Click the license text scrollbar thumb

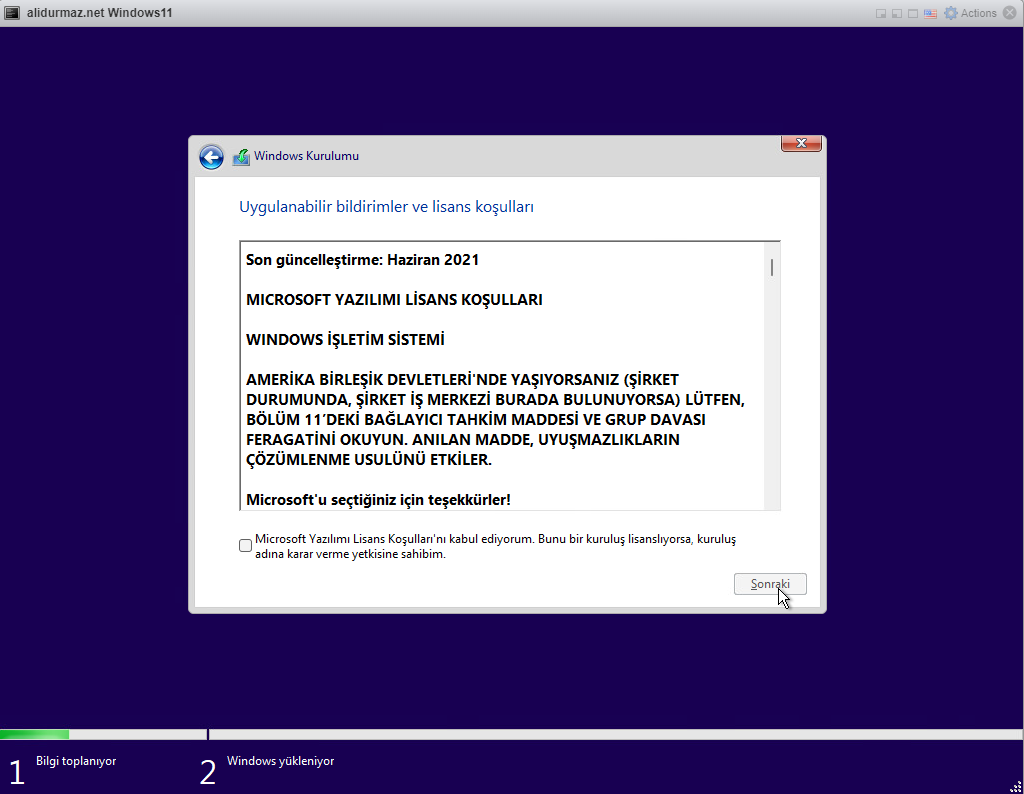[771, 267]
